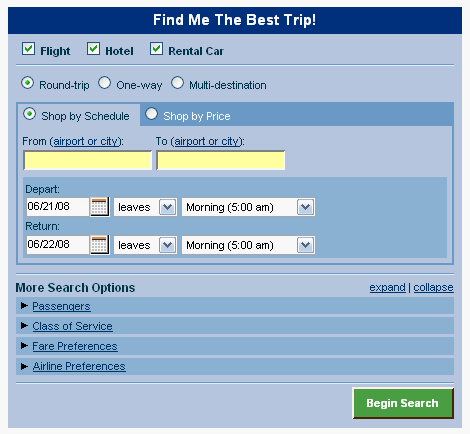Click the Fare Preferences arrow icon
Viewport: 470px width, 434px height.
(24, 346)
